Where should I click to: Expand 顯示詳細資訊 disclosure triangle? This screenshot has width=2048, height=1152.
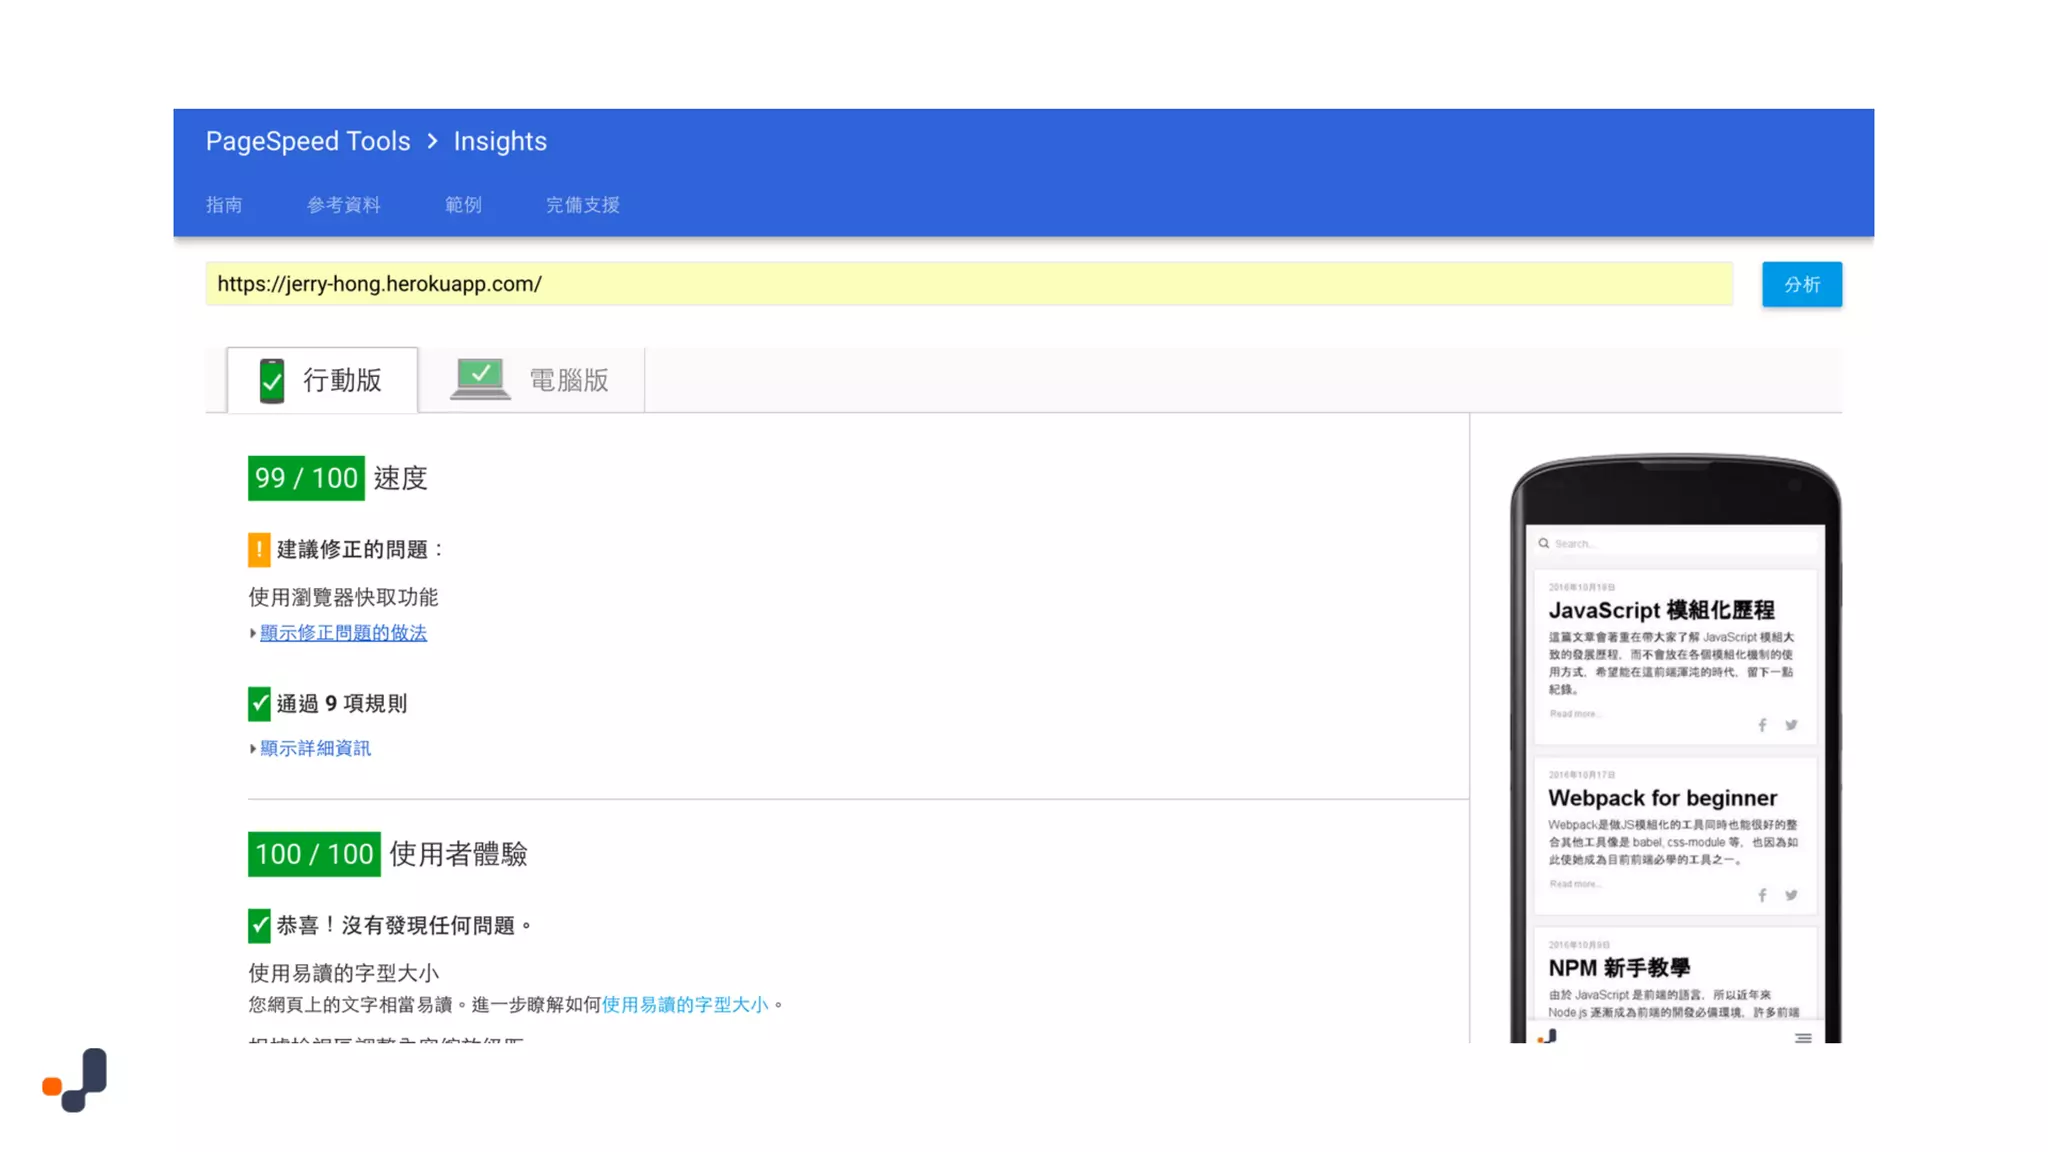pyautogui.click(x=253, y=748)
